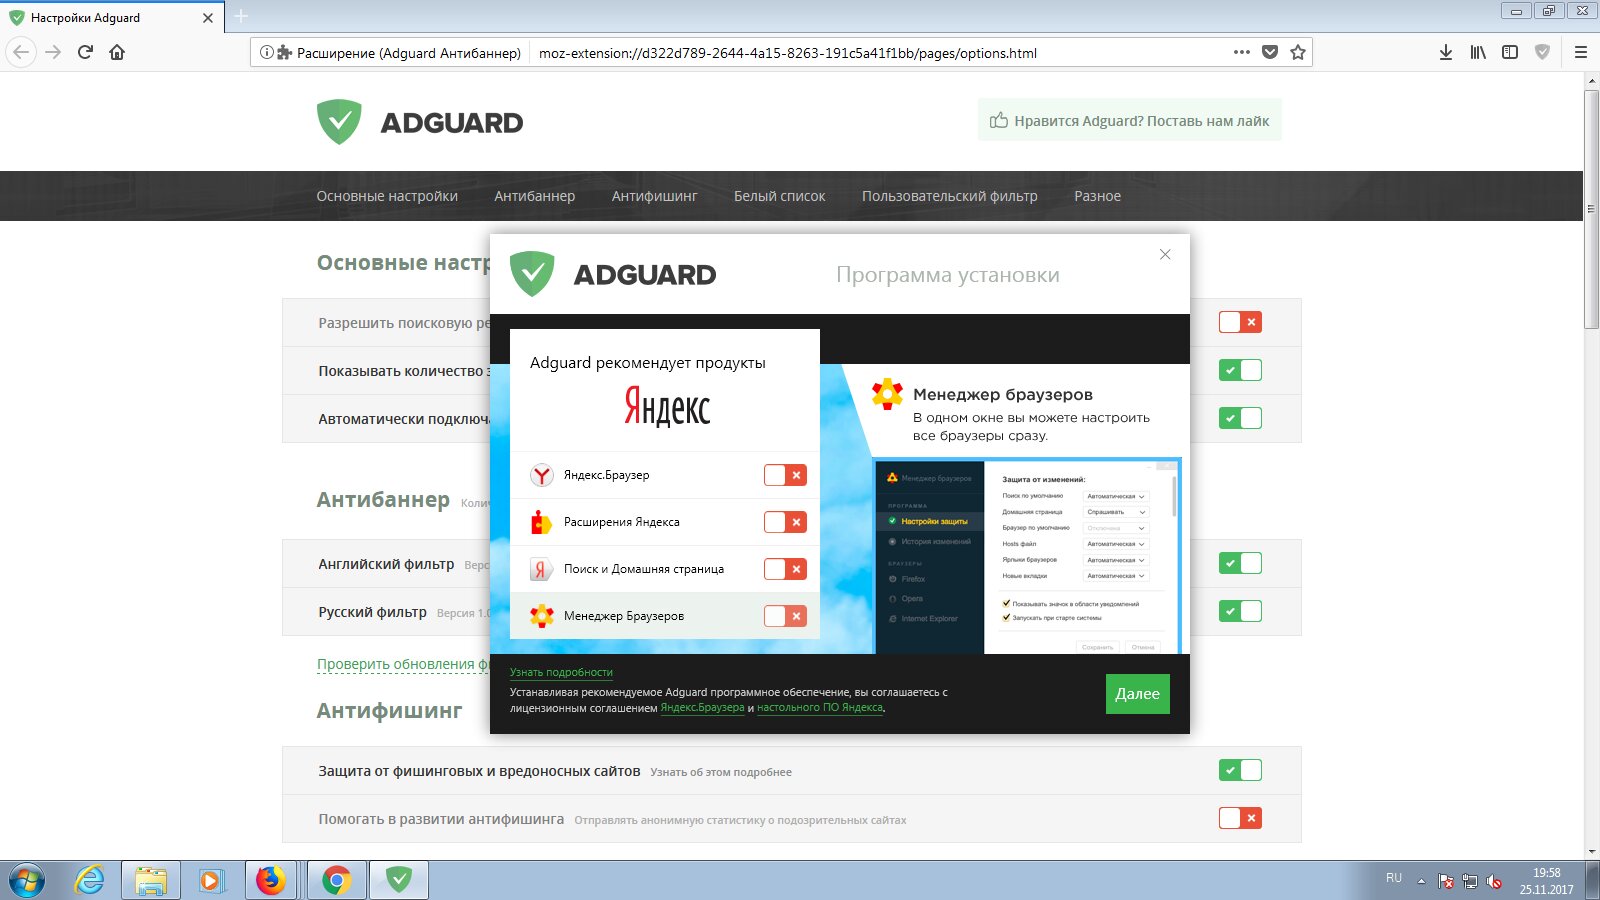Close the Настройки Adguard tab

pyautogui.click(x=208, y=18)
